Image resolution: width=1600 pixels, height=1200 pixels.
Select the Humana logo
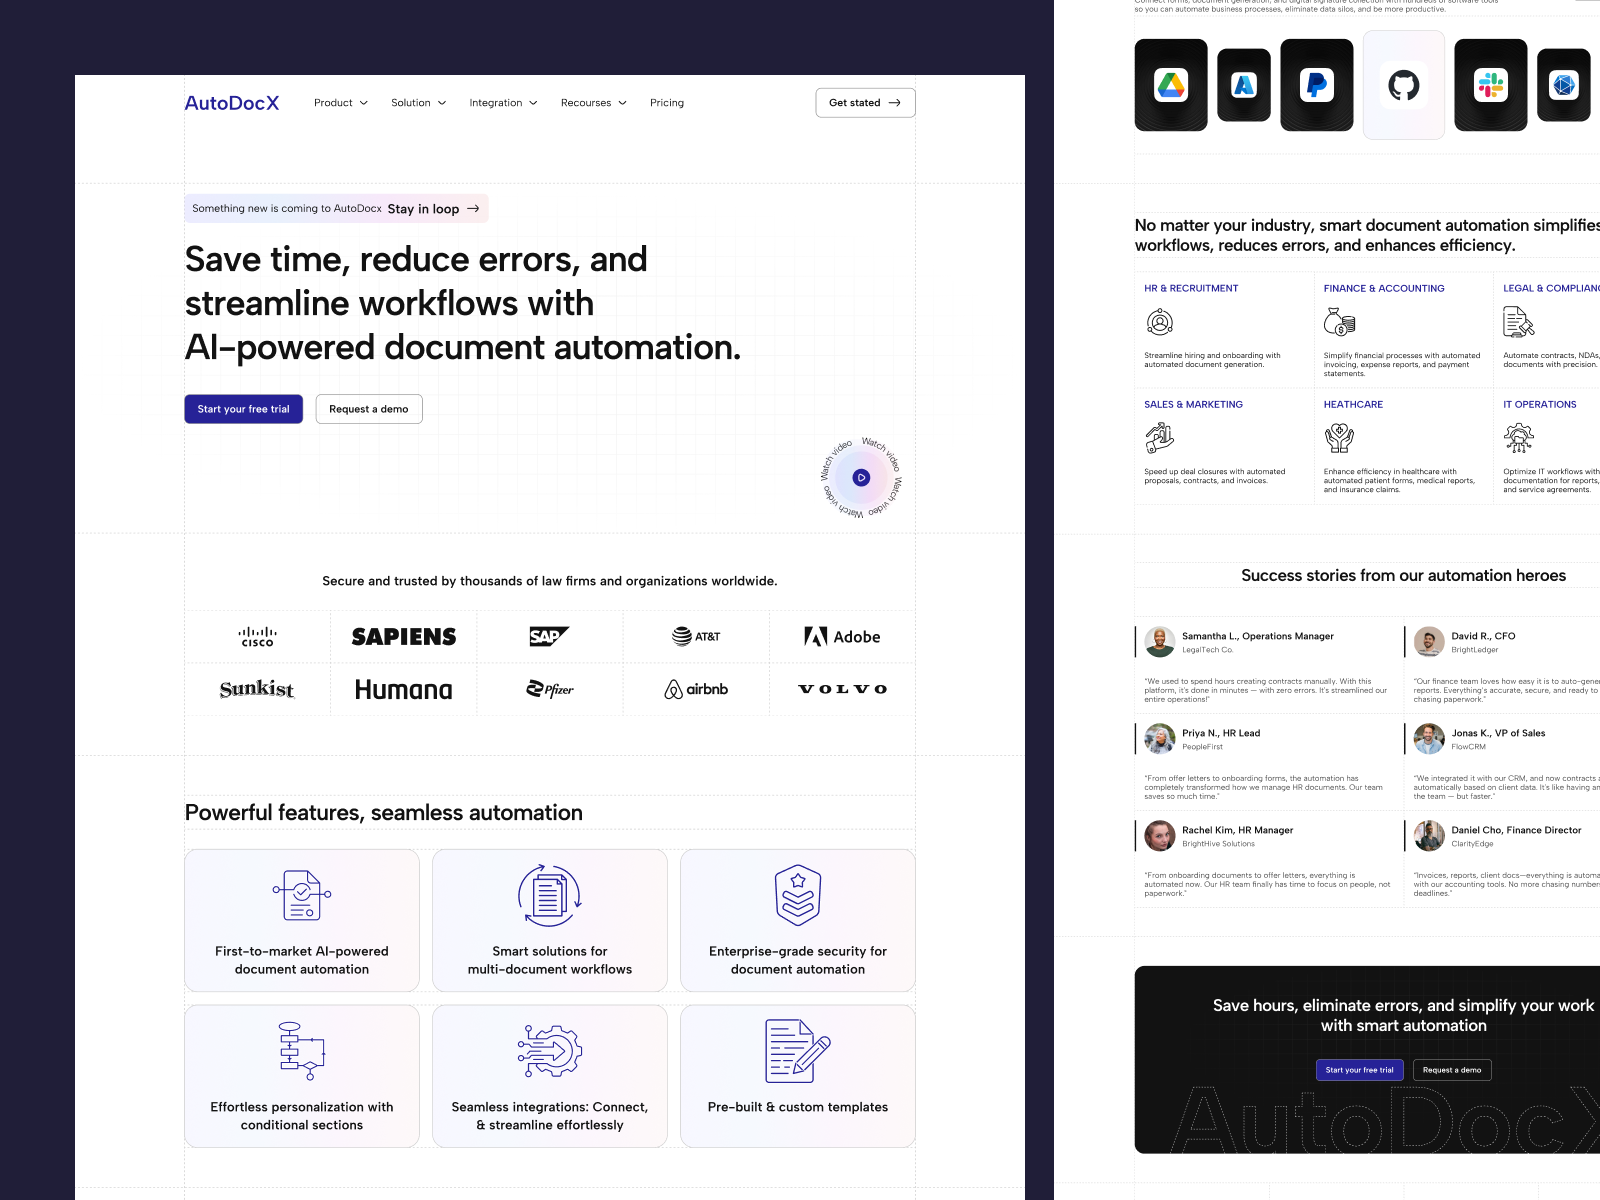coord(404,689)
